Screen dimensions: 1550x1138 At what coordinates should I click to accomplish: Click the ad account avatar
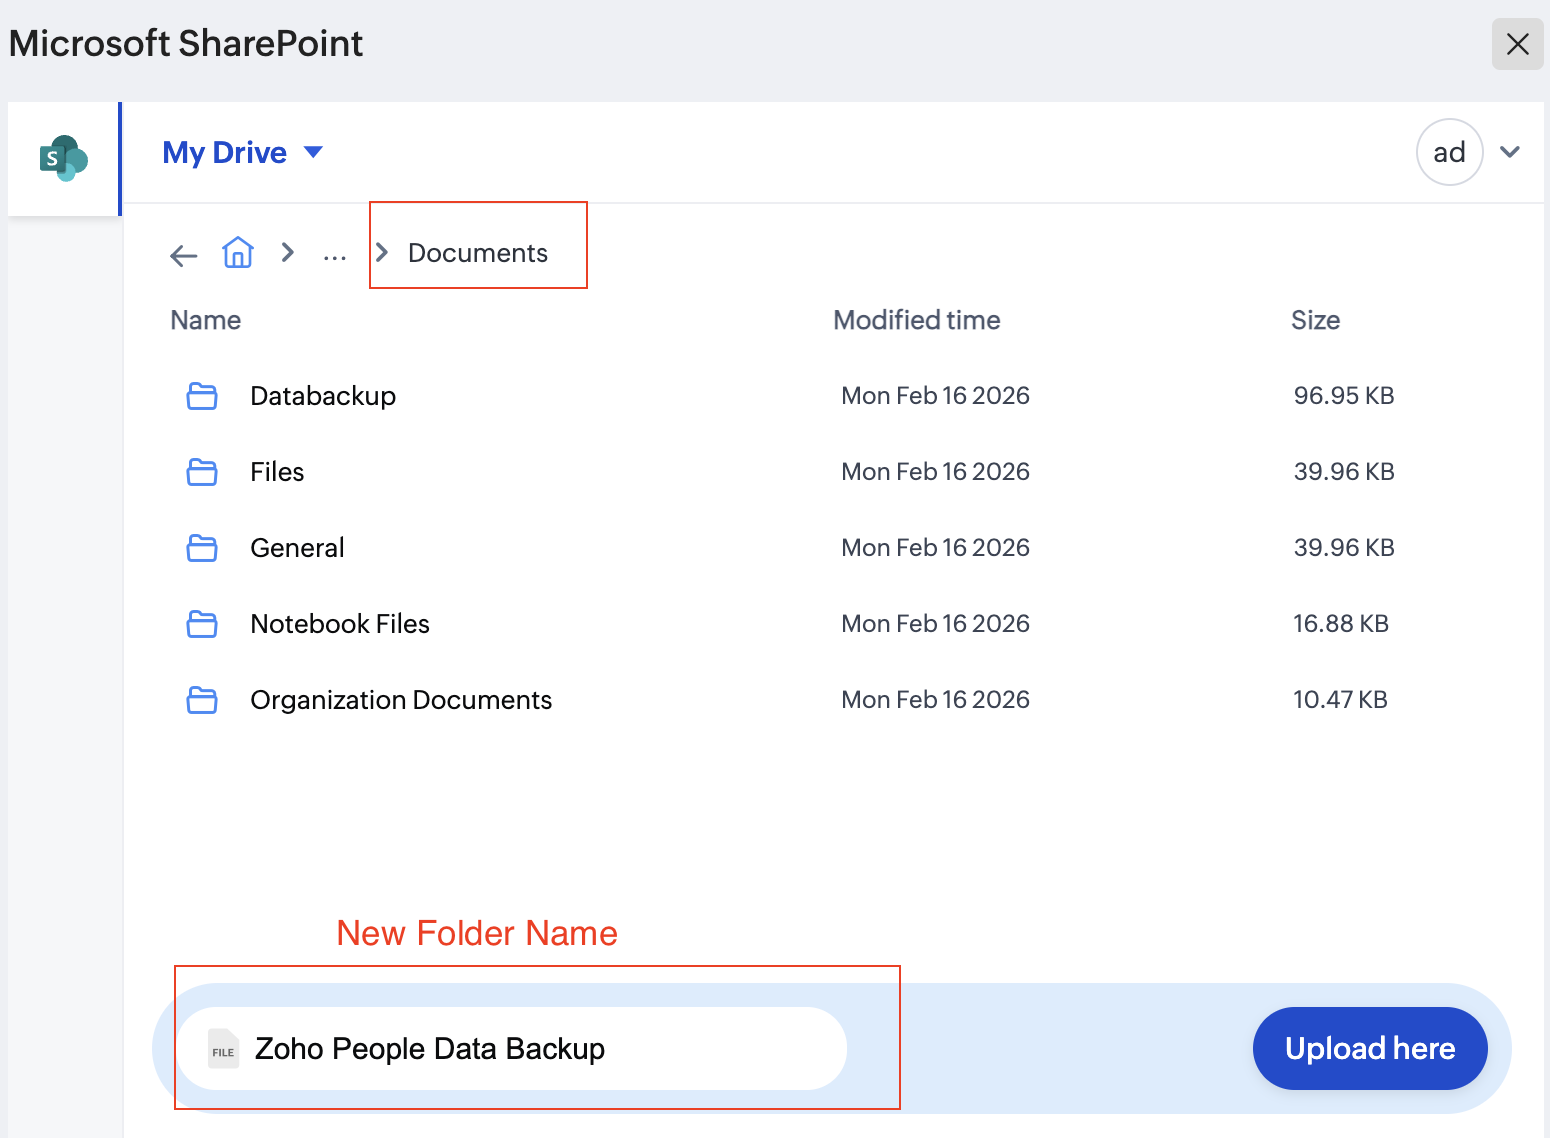[1449, 152]
